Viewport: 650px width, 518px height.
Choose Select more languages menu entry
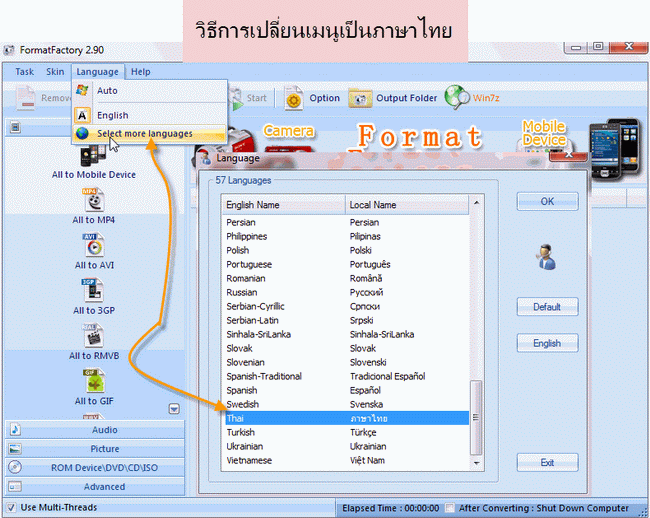(149, 133)
